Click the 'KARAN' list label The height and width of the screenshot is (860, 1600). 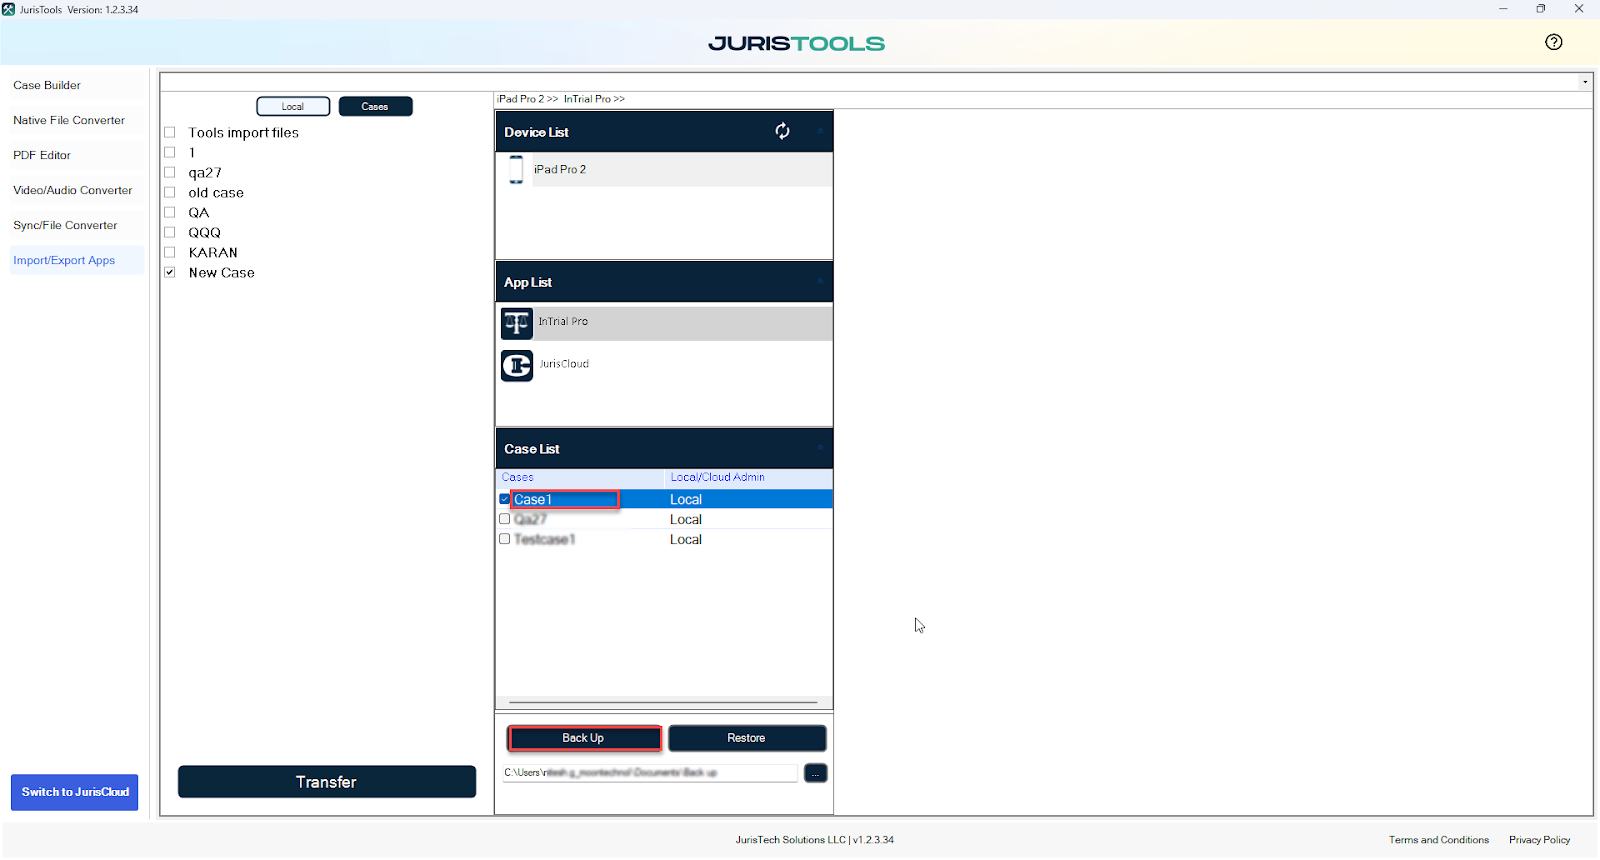213,252
